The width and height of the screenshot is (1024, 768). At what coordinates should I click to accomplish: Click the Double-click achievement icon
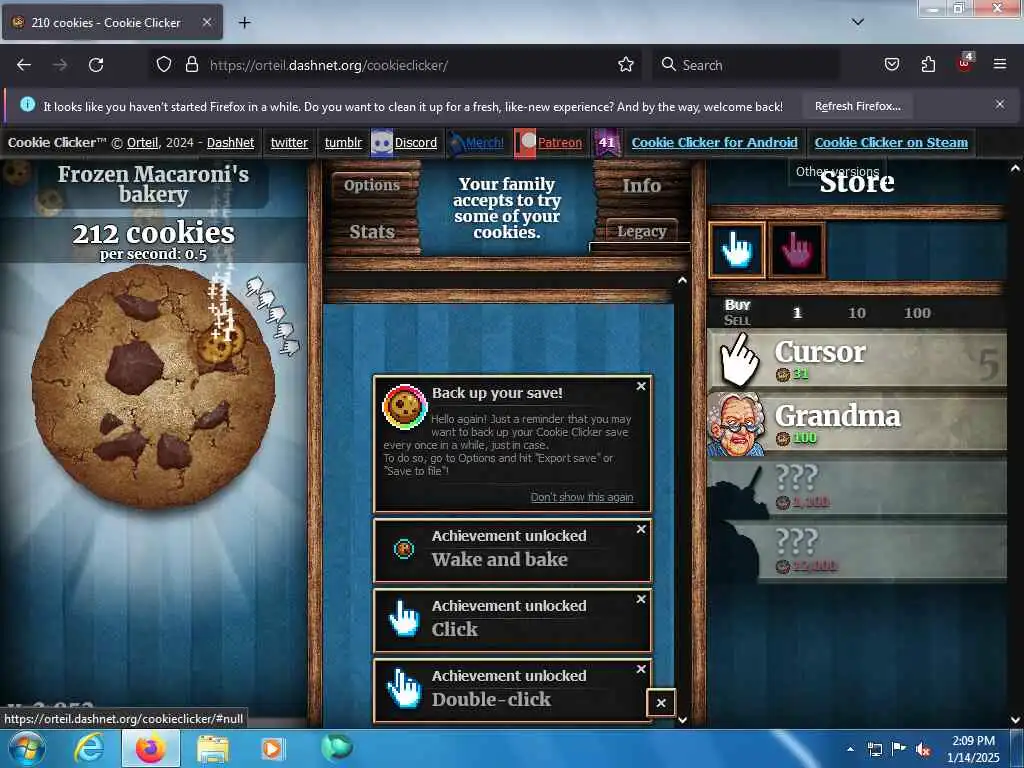(x=404, y=689)
